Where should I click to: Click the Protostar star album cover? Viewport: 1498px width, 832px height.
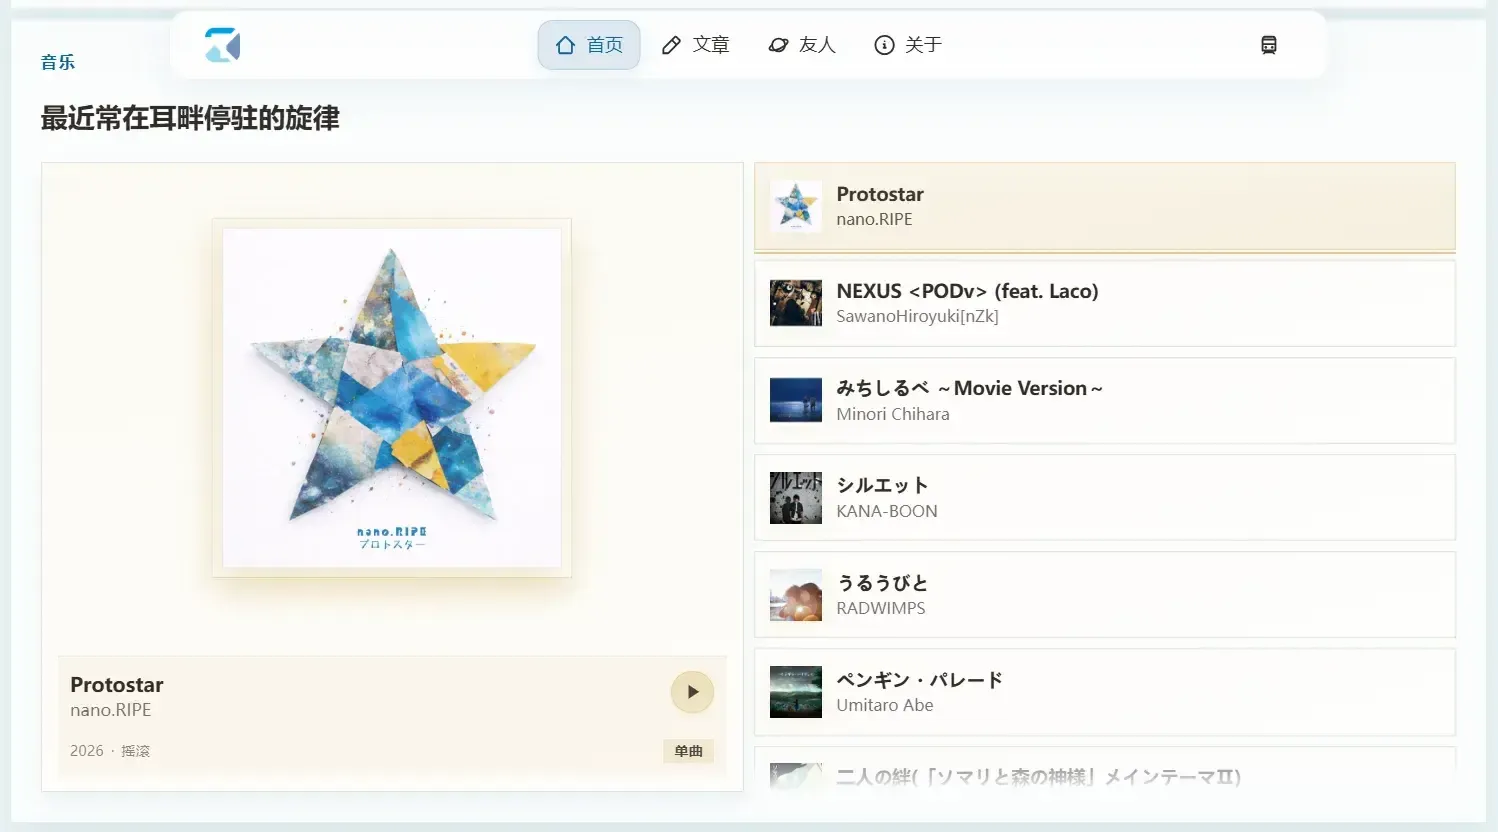click(392, 398)
